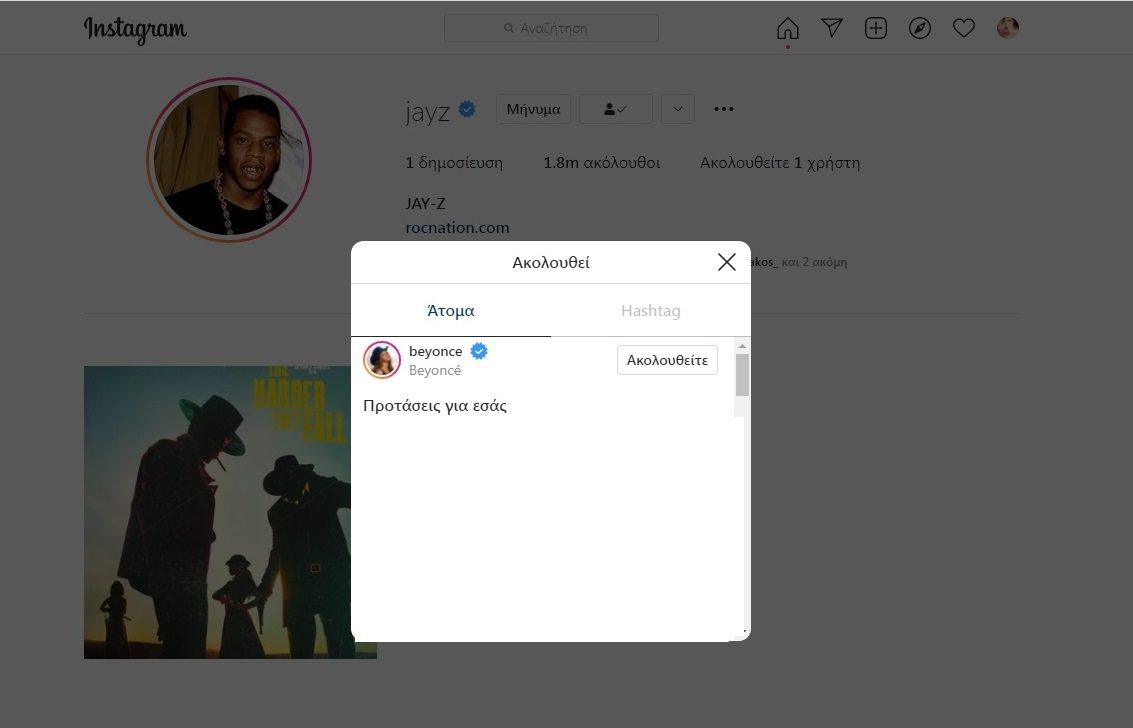This screenshot has height=728, width=1133.
Task: Click 'JAY-Z' display name text
Action: tap(426, 204)
